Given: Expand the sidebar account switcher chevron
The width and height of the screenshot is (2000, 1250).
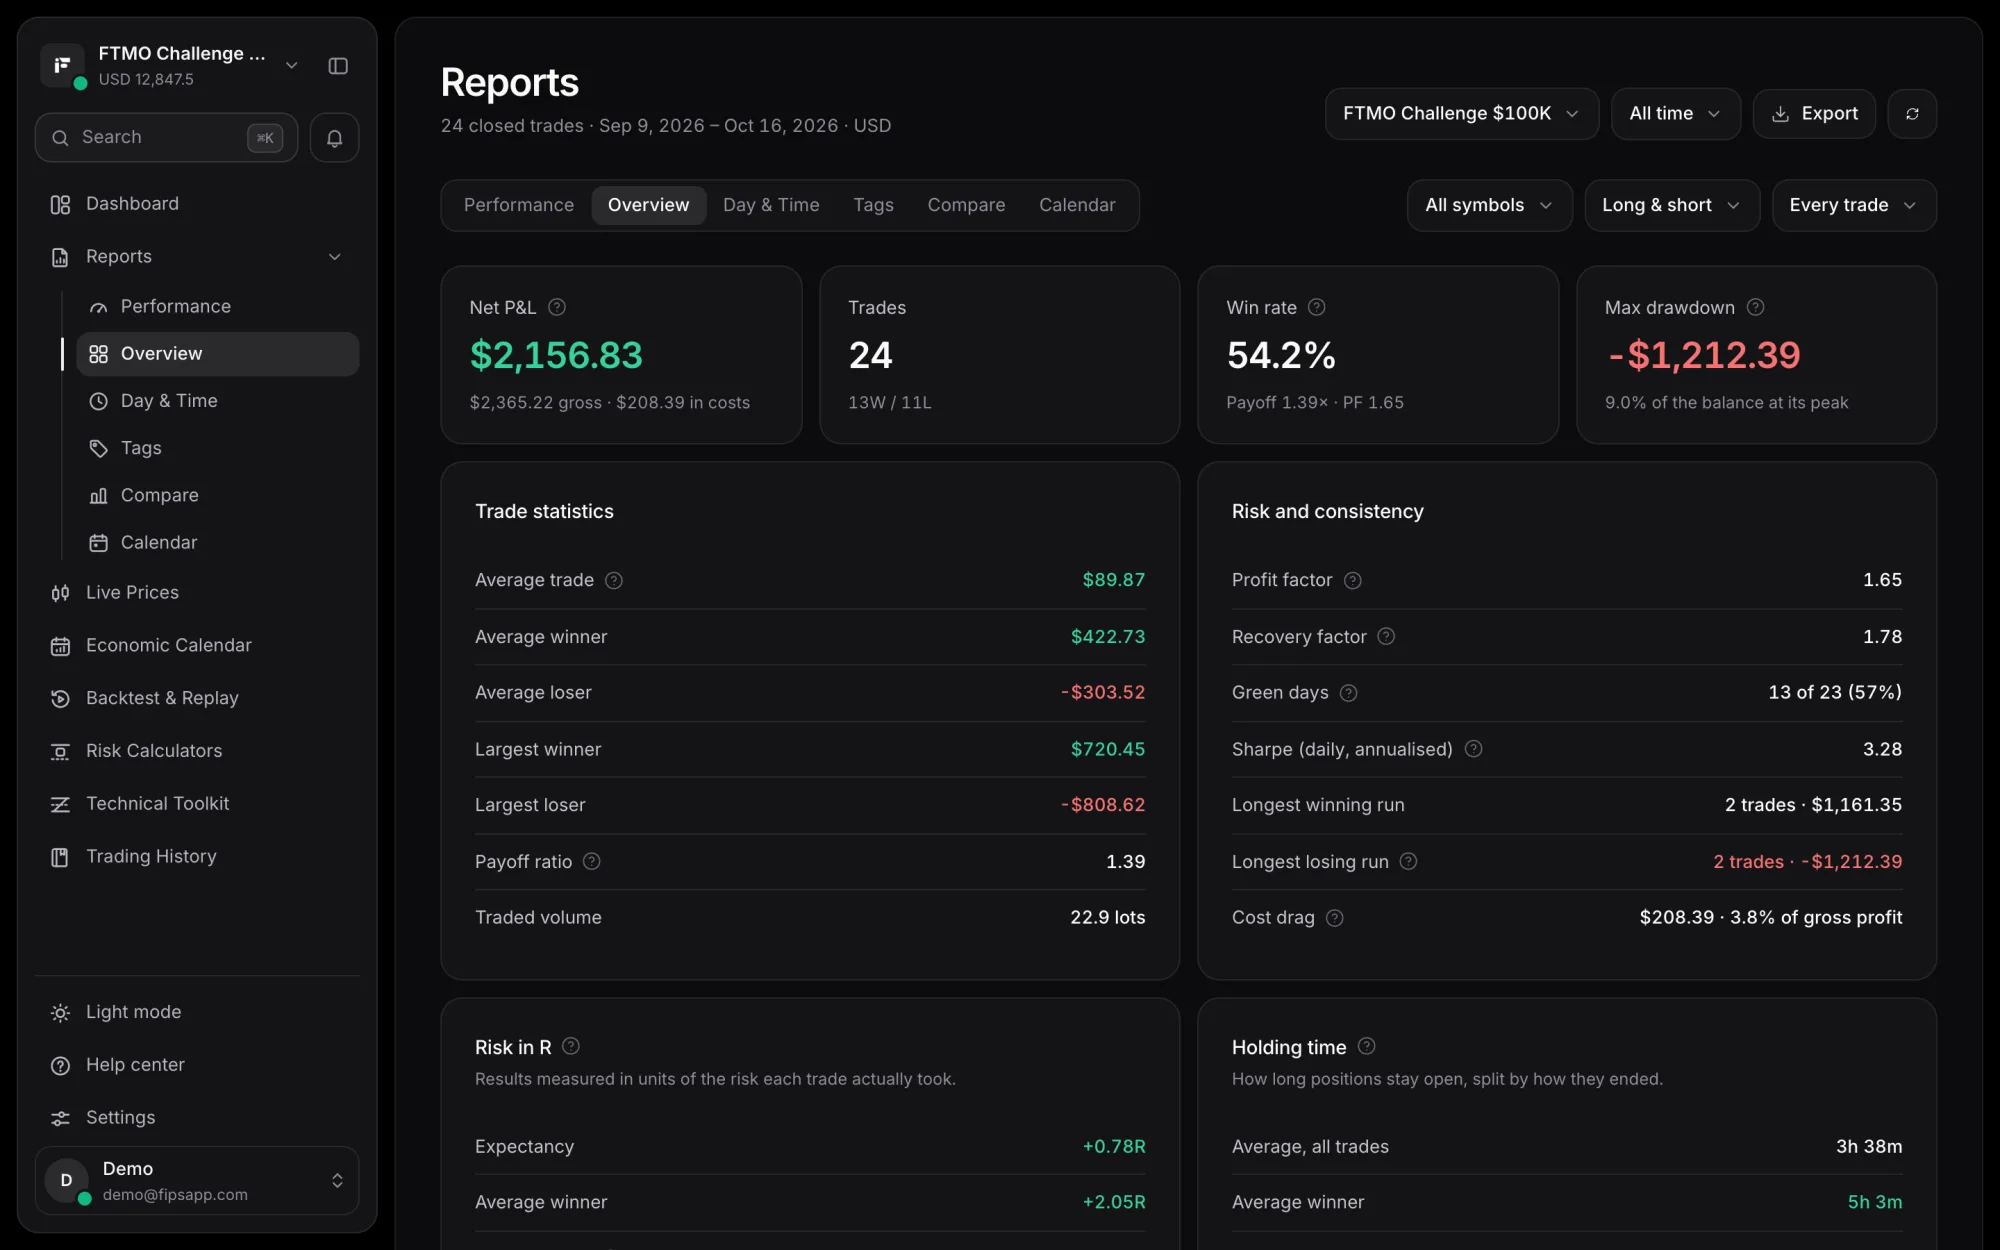Looking at the screenshot, I should (292, 66).
